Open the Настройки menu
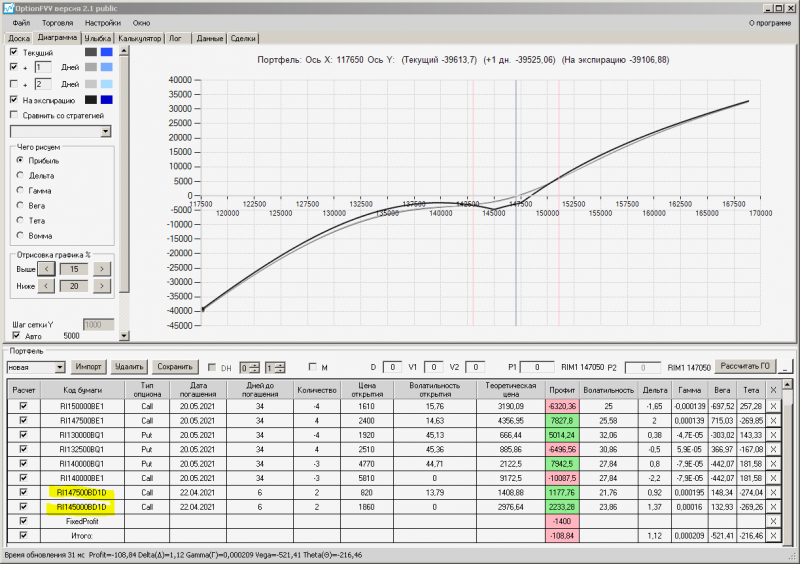 [103, 23]
